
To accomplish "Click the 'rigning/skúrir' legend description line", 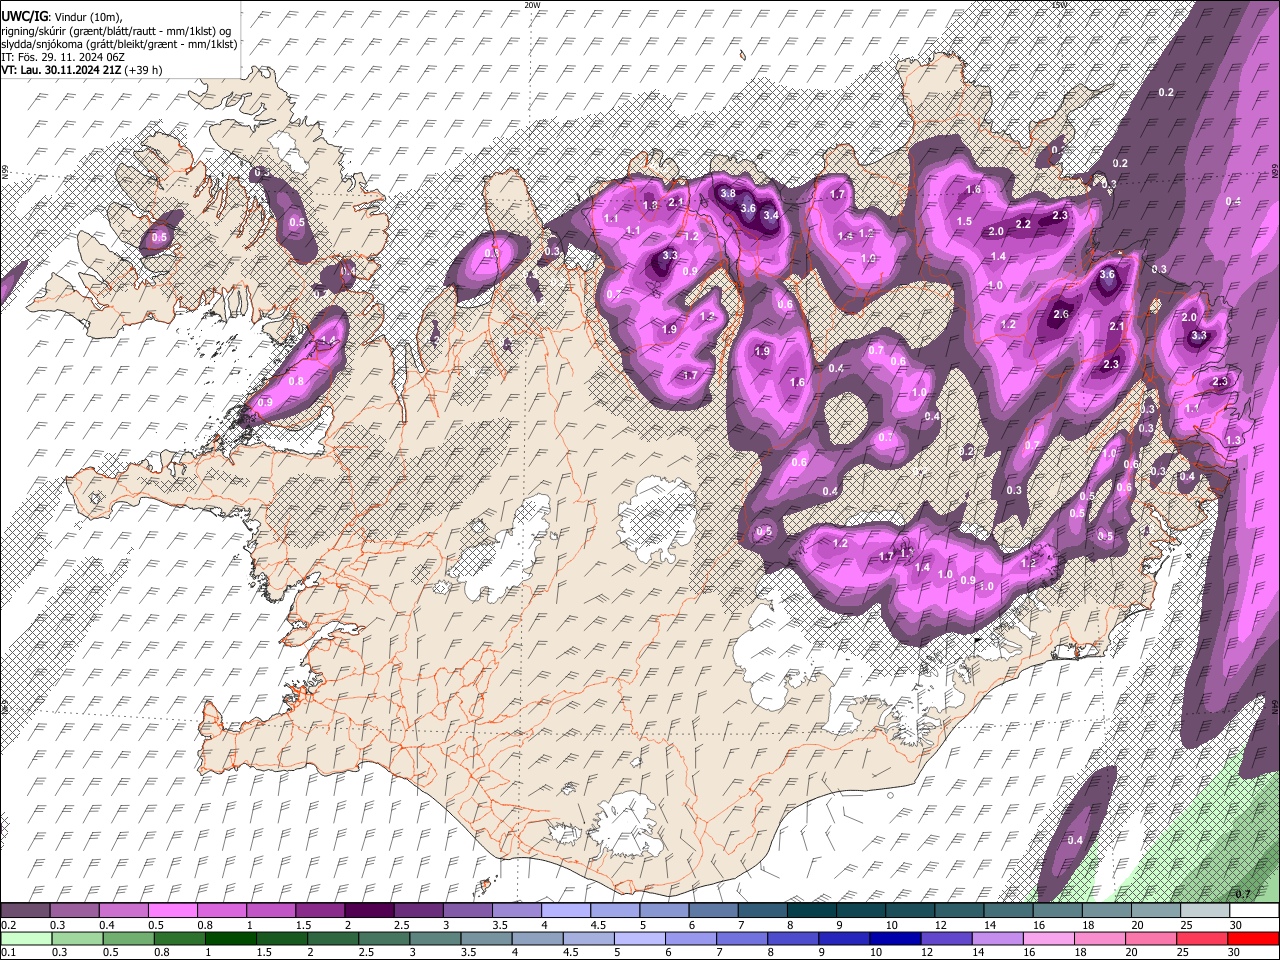I will click(117, 31).
